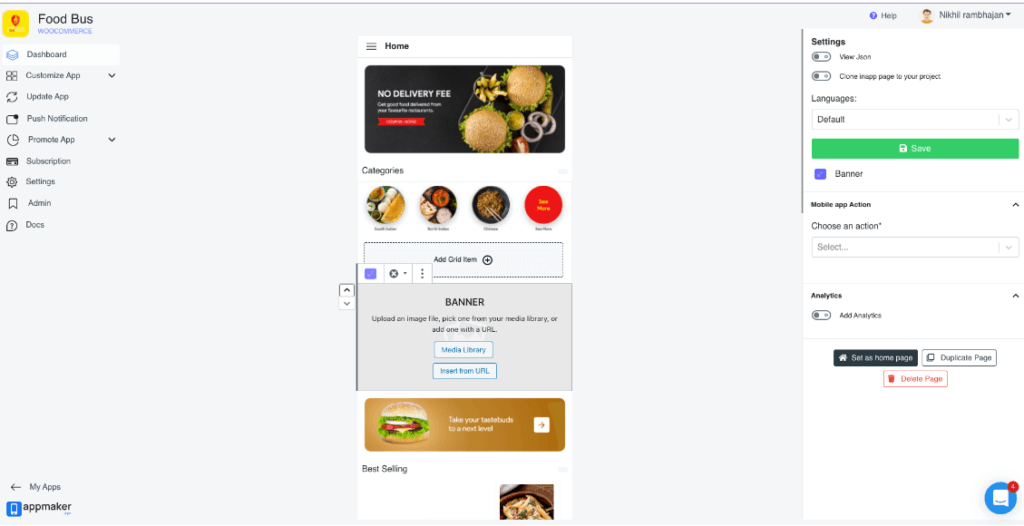Enable the View Json toggle
1024x526 pixels.
[821, 57]
